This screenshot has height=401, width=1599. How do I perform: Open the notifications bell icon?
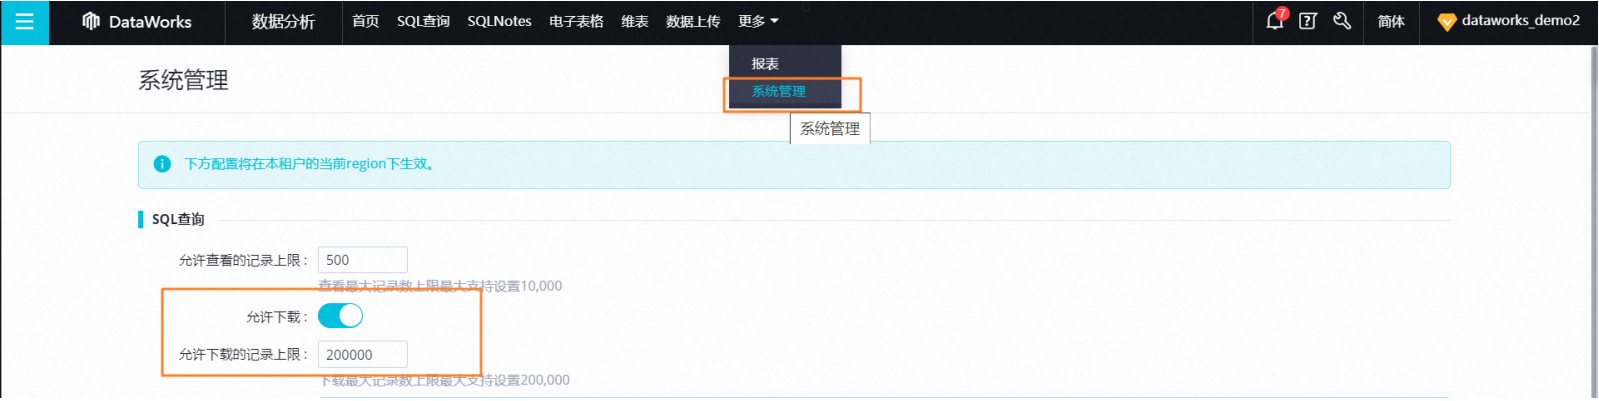(x=1274, y=21)
